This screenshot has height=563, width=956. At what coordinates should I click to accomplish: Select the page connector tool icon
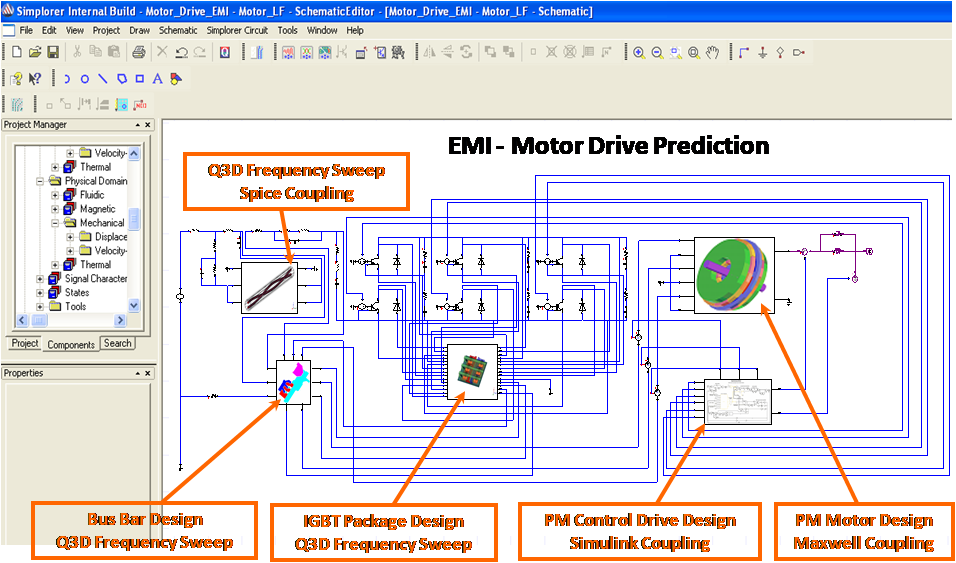pos(799,52)
